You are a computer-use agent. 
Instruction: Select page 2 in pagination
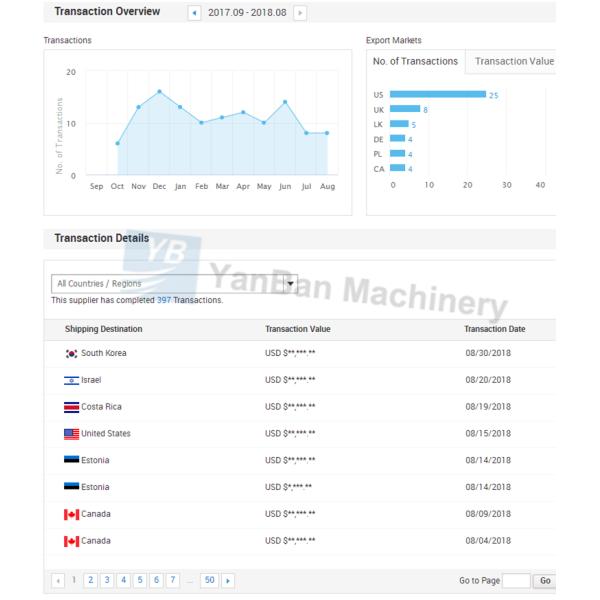coord(90,580)
